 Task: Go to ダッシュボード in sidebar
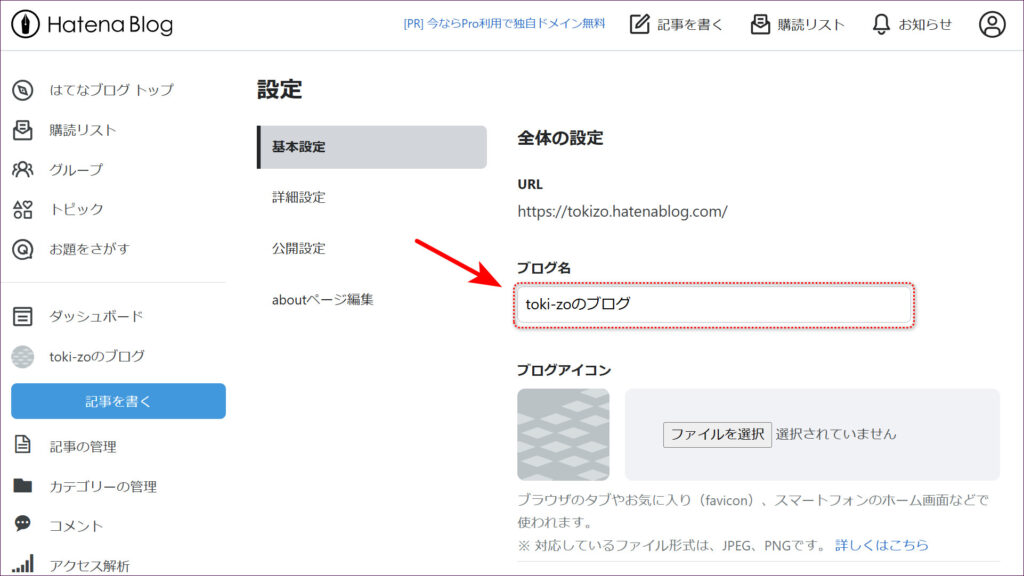[x=96, y=317]
